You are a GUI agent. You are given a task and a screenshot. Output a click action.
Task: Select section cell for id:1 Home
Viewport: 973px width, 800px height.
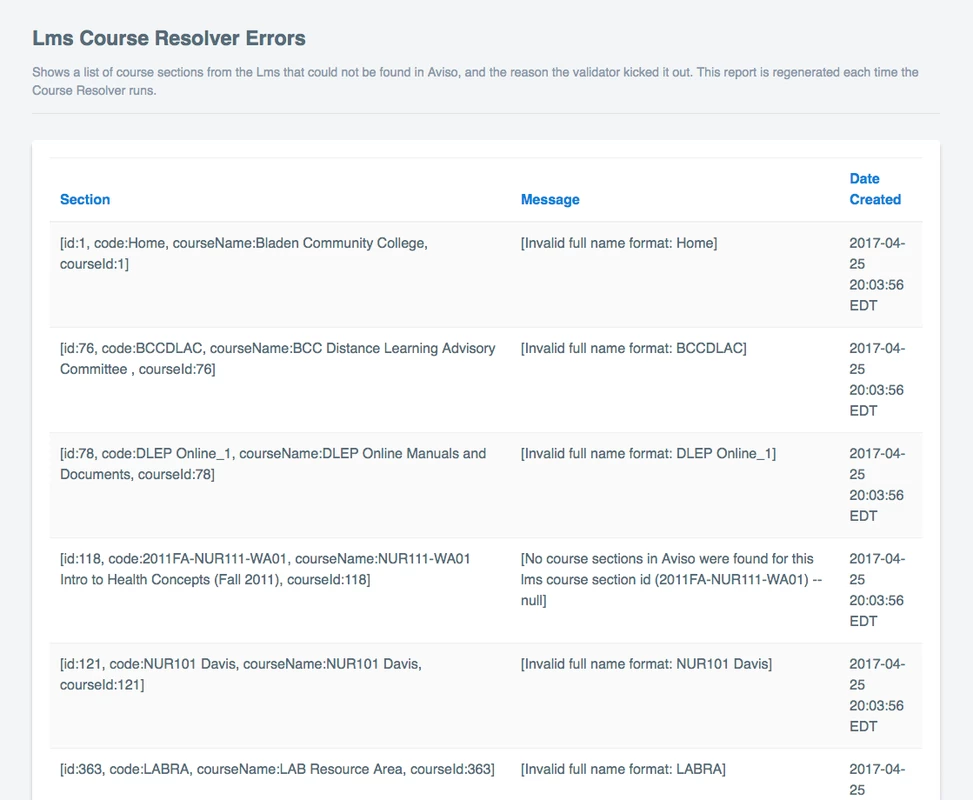280,274
